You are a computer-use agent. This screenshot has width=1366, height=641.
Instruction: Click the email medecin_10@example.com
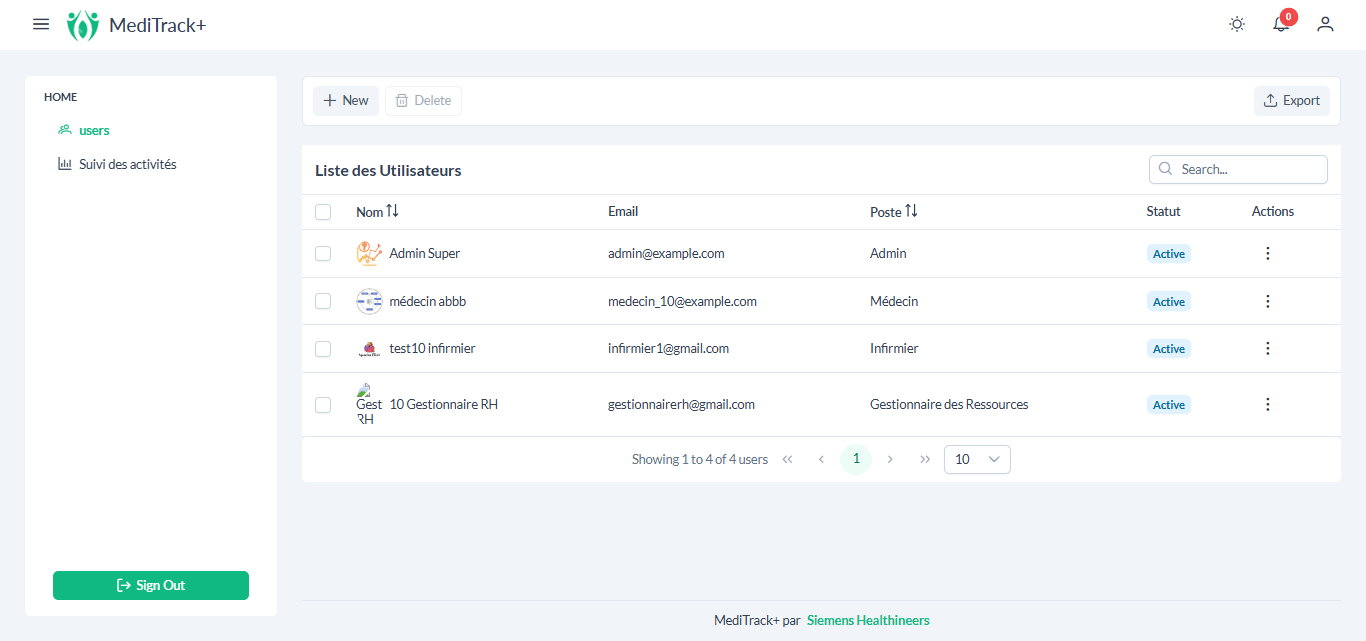(682, 301)
